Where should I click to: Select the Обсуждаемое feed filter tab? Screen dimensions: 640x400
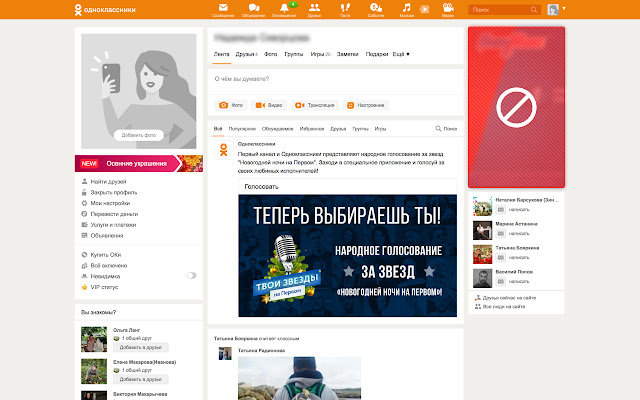coord(277,129)
